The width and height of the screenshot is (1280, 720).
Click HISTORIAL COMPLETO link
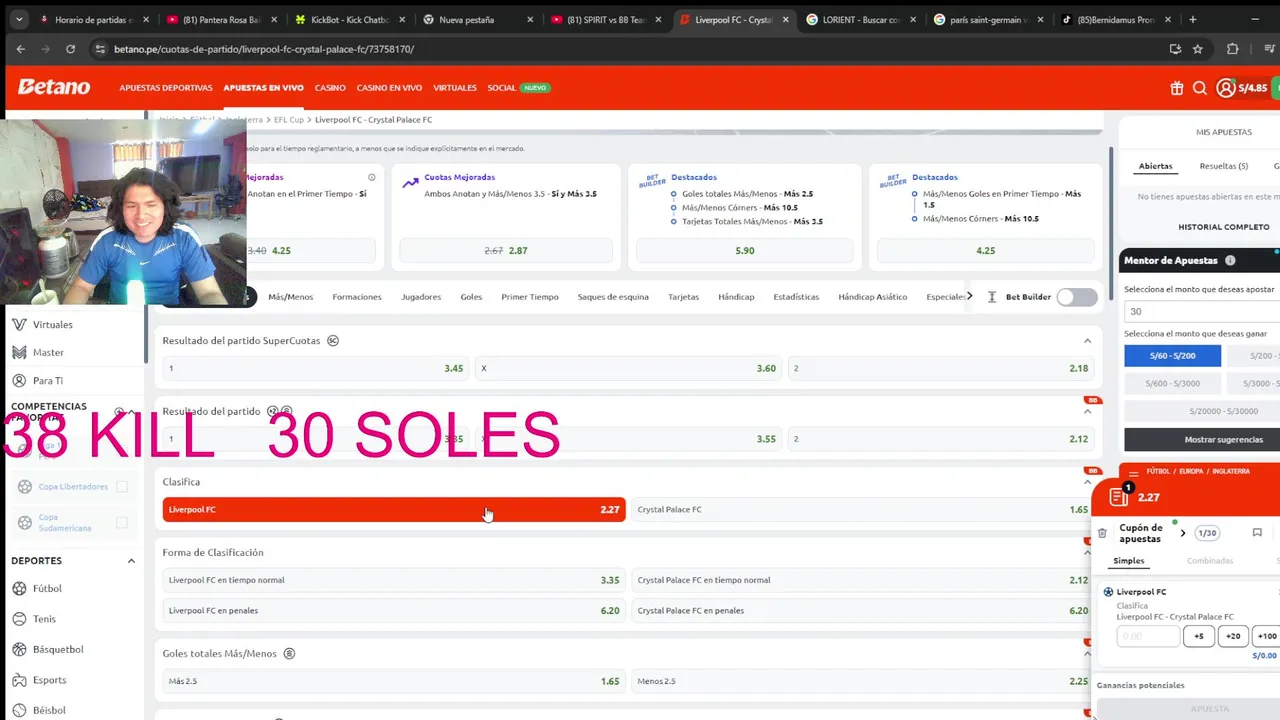point(1224,227)
